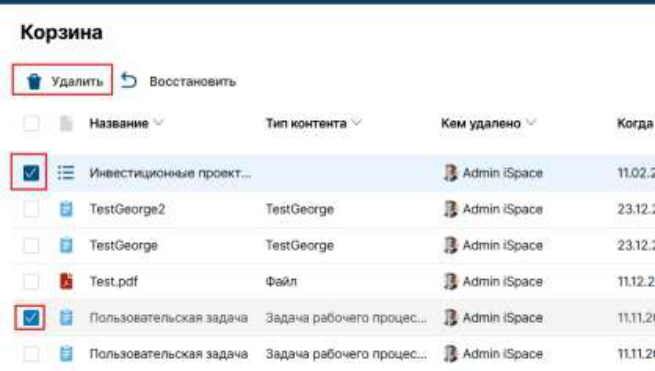Click list icon of Инвестиционные проект row
This screenshot has height=371, width=655.
pyautogui.click(x=66, y=173)
